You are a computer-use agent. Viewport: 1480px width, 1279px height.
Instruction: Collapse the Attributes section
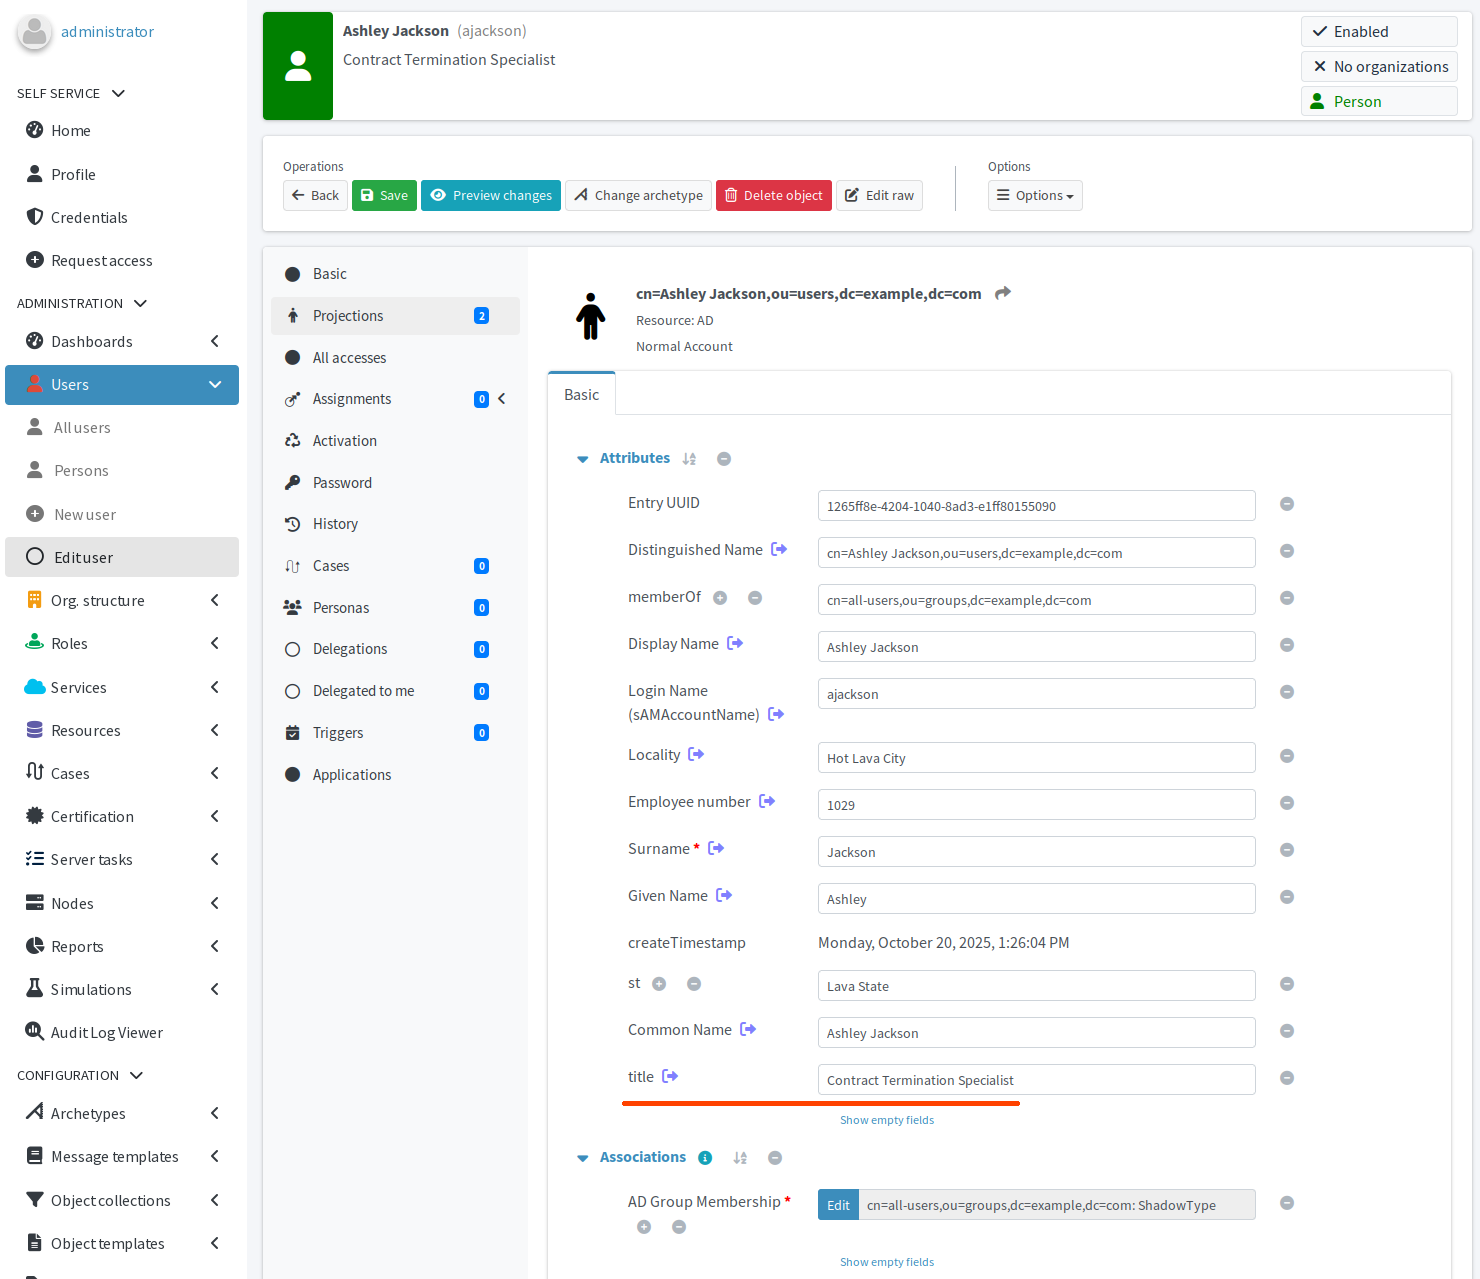point(583,459)
